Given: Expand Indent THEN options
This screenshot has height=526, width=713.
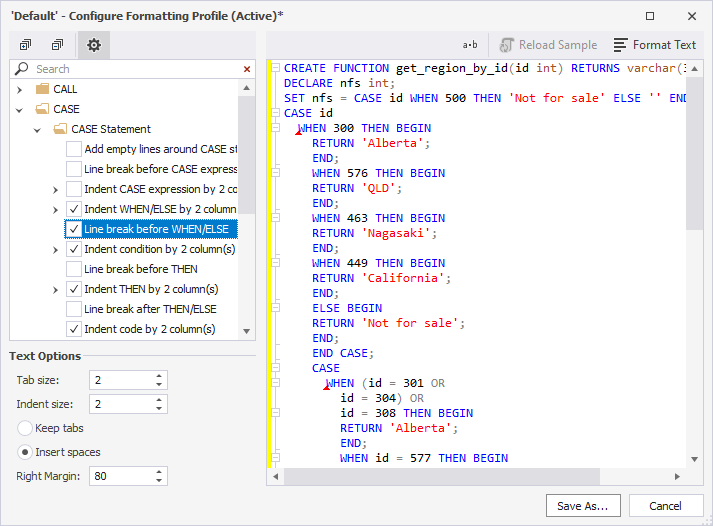Looking at the screenshot, I should [55, 290].
